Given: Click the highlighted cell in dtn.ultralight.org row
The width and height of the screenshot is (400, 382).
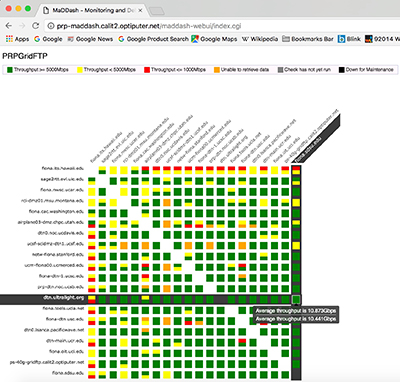Looking at the screenshot, I should point(296,299).
